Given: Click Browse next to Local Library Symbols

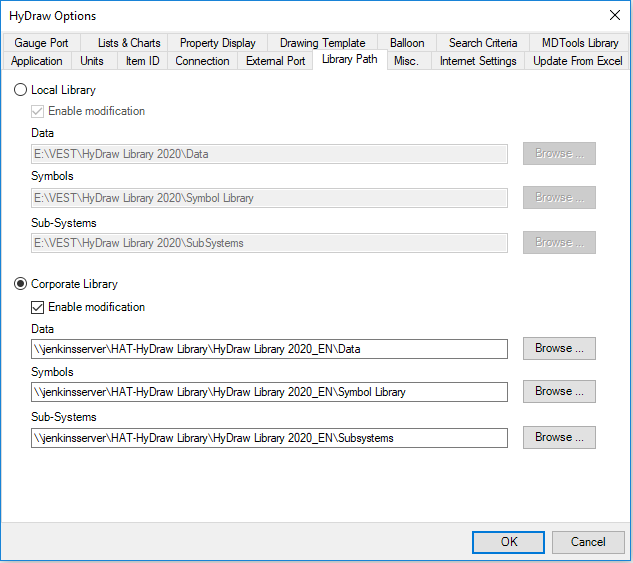Looking at the screenshot, I should pos(559,197).
